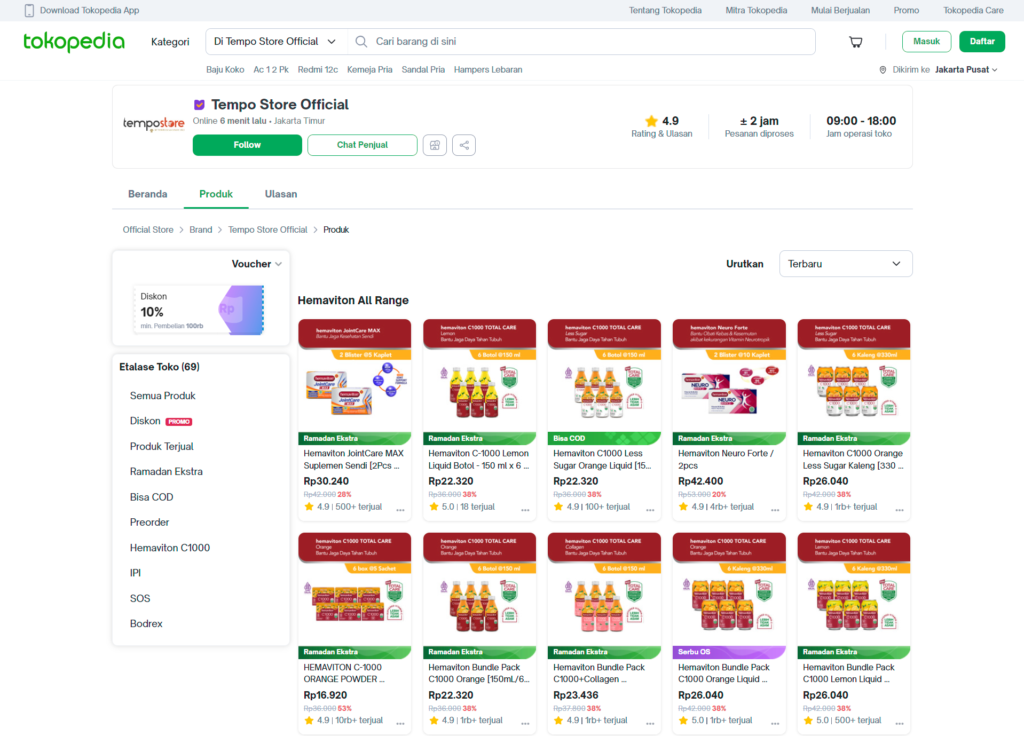Filter products by Bisa COD
The height and width of the screenshot is (736, 1024).
151,497
